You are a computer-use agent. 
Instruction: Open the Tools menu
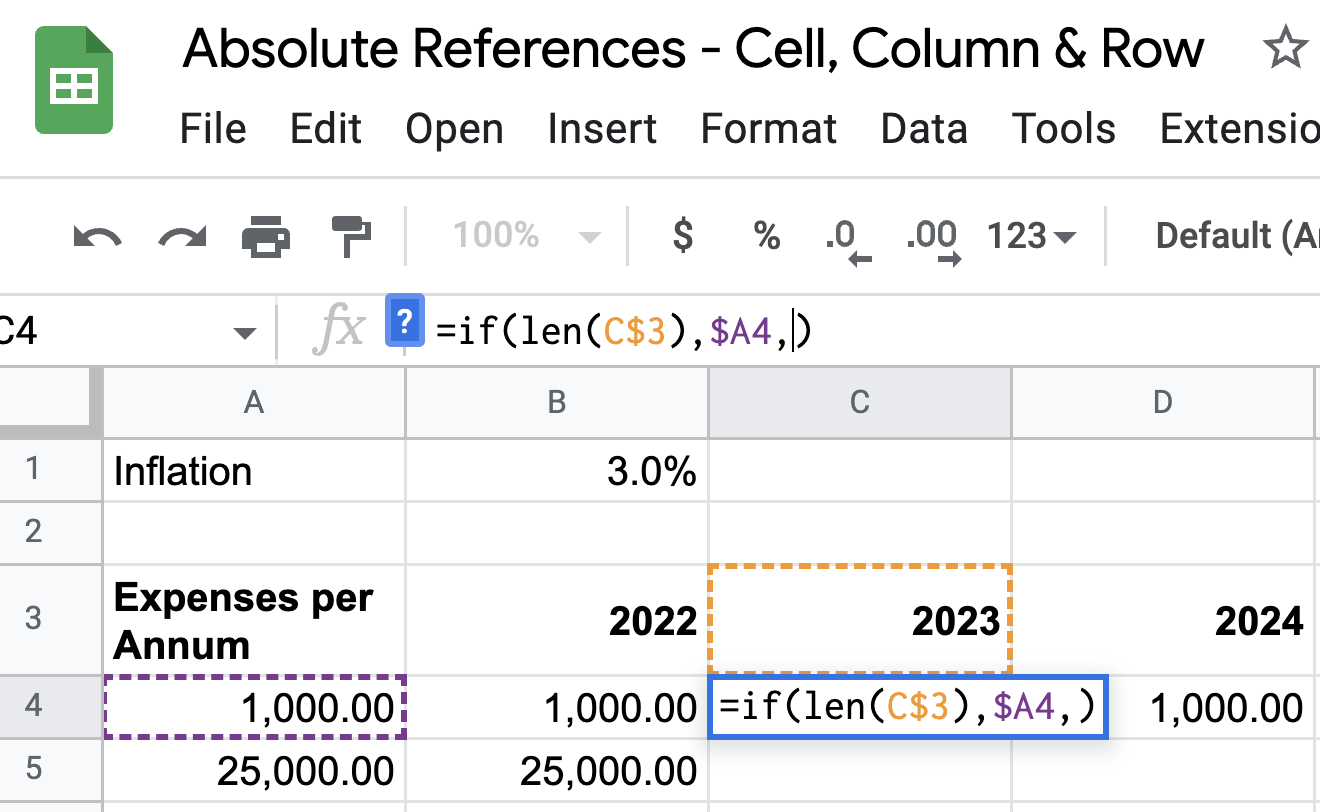click(1063, 128)
